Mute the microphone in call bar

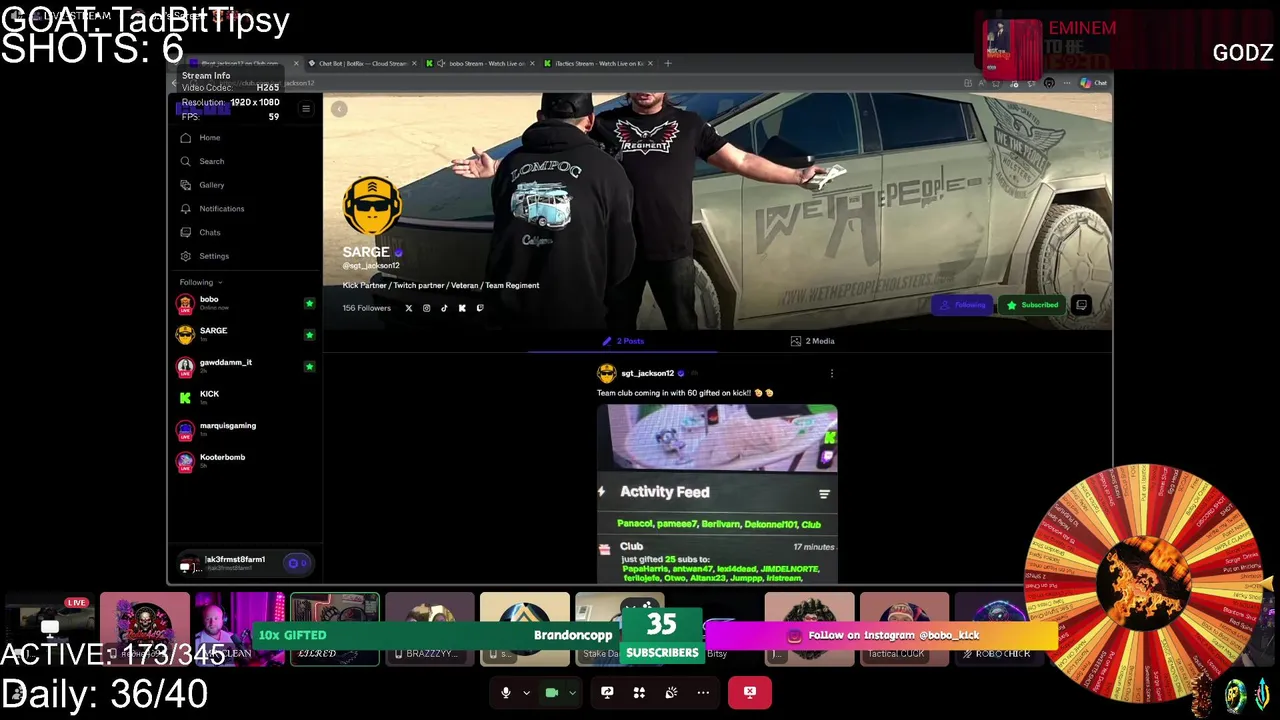click(x=506, y=692)
